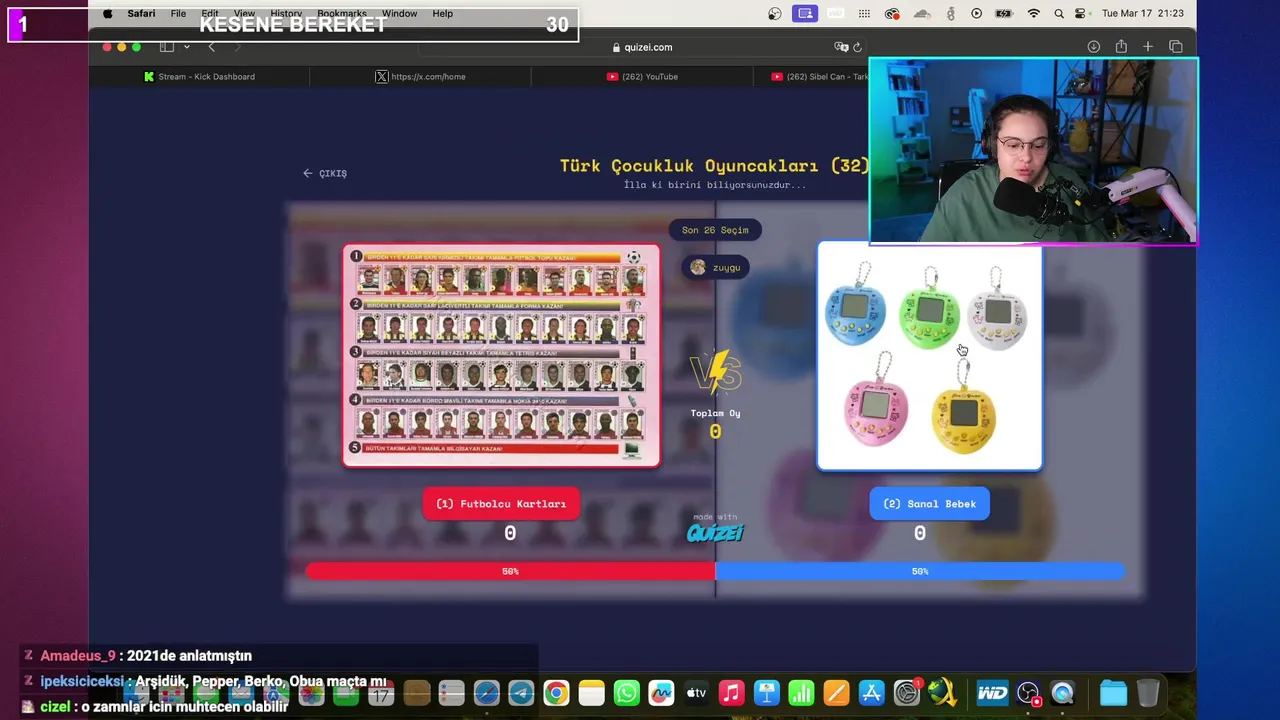This screenshot has height=720, width=1280.
Task: Open the Help menu
Action: (x=442, y=13)
